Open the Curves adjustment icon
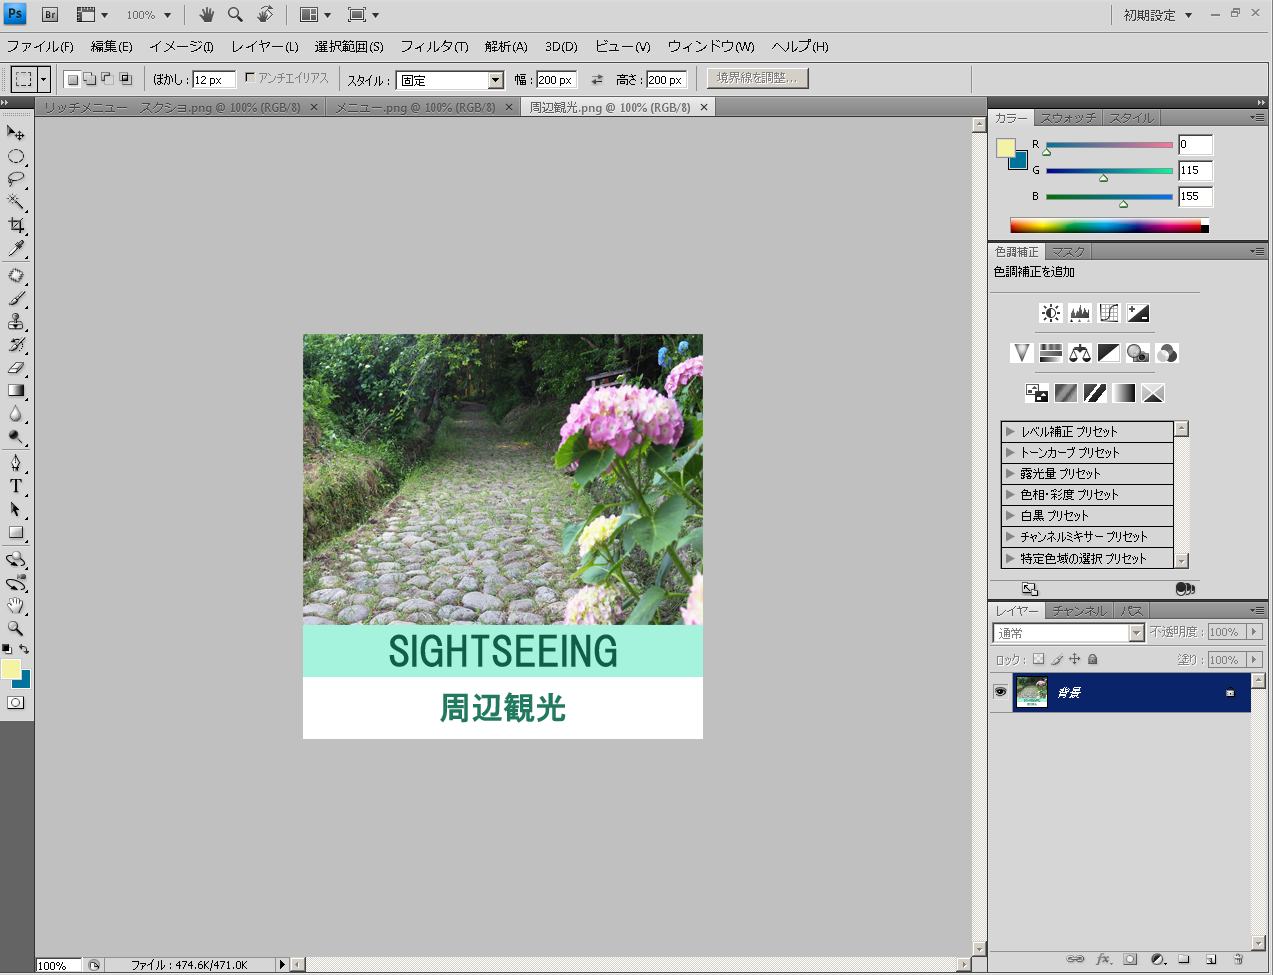Viewport: 1273px width, 975px height. [1108, 313]
